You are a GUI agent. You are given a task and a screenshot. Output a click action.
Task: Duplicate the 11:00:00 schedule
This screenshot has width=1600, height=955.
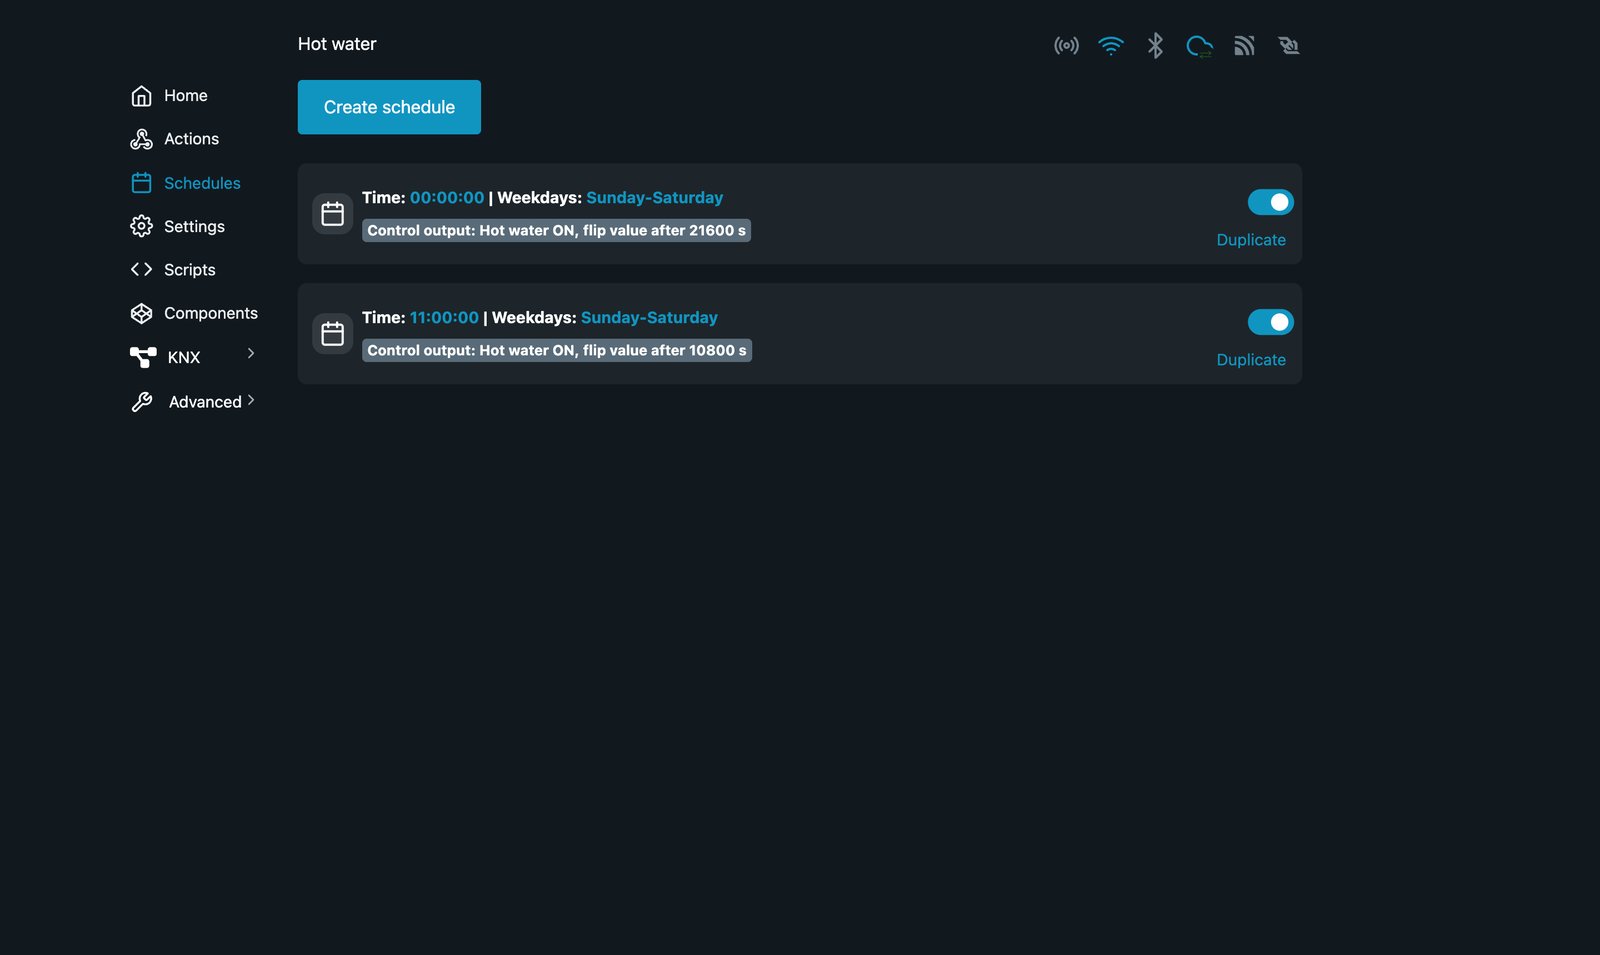coord(1251,360)
